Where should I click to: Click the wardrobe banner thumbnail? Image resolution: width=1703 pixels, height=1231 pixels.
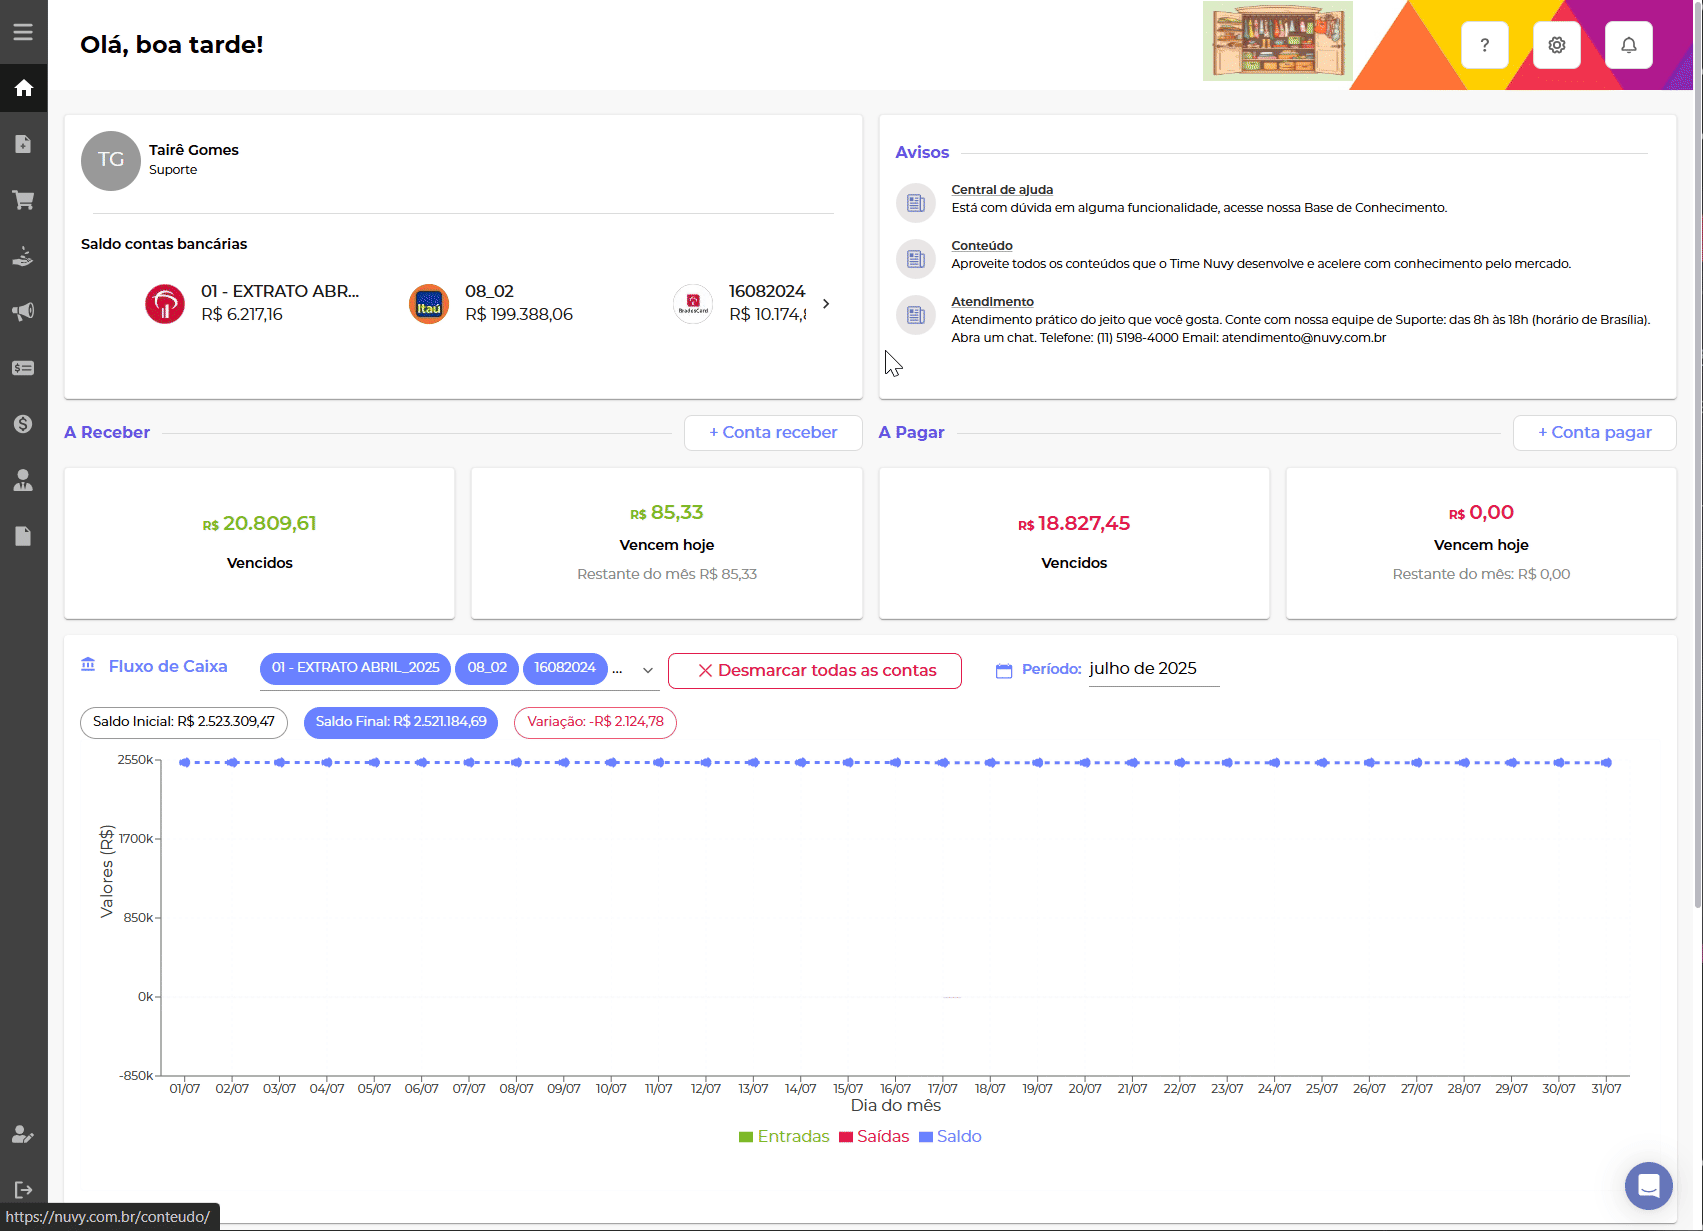click(x=1277, y=42)
